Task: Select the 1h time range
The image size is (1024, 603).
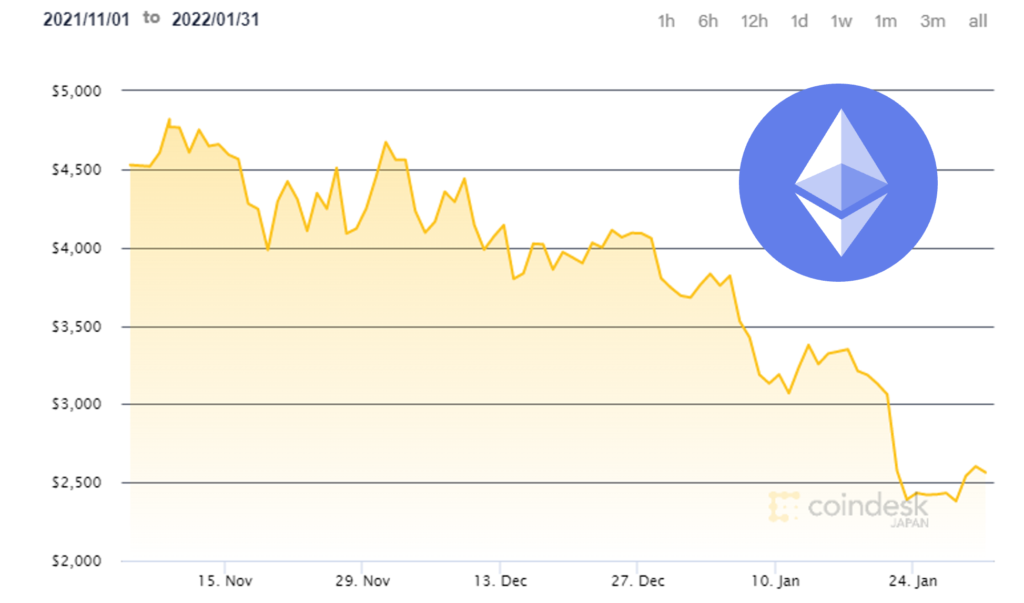Action: point(666,21)
